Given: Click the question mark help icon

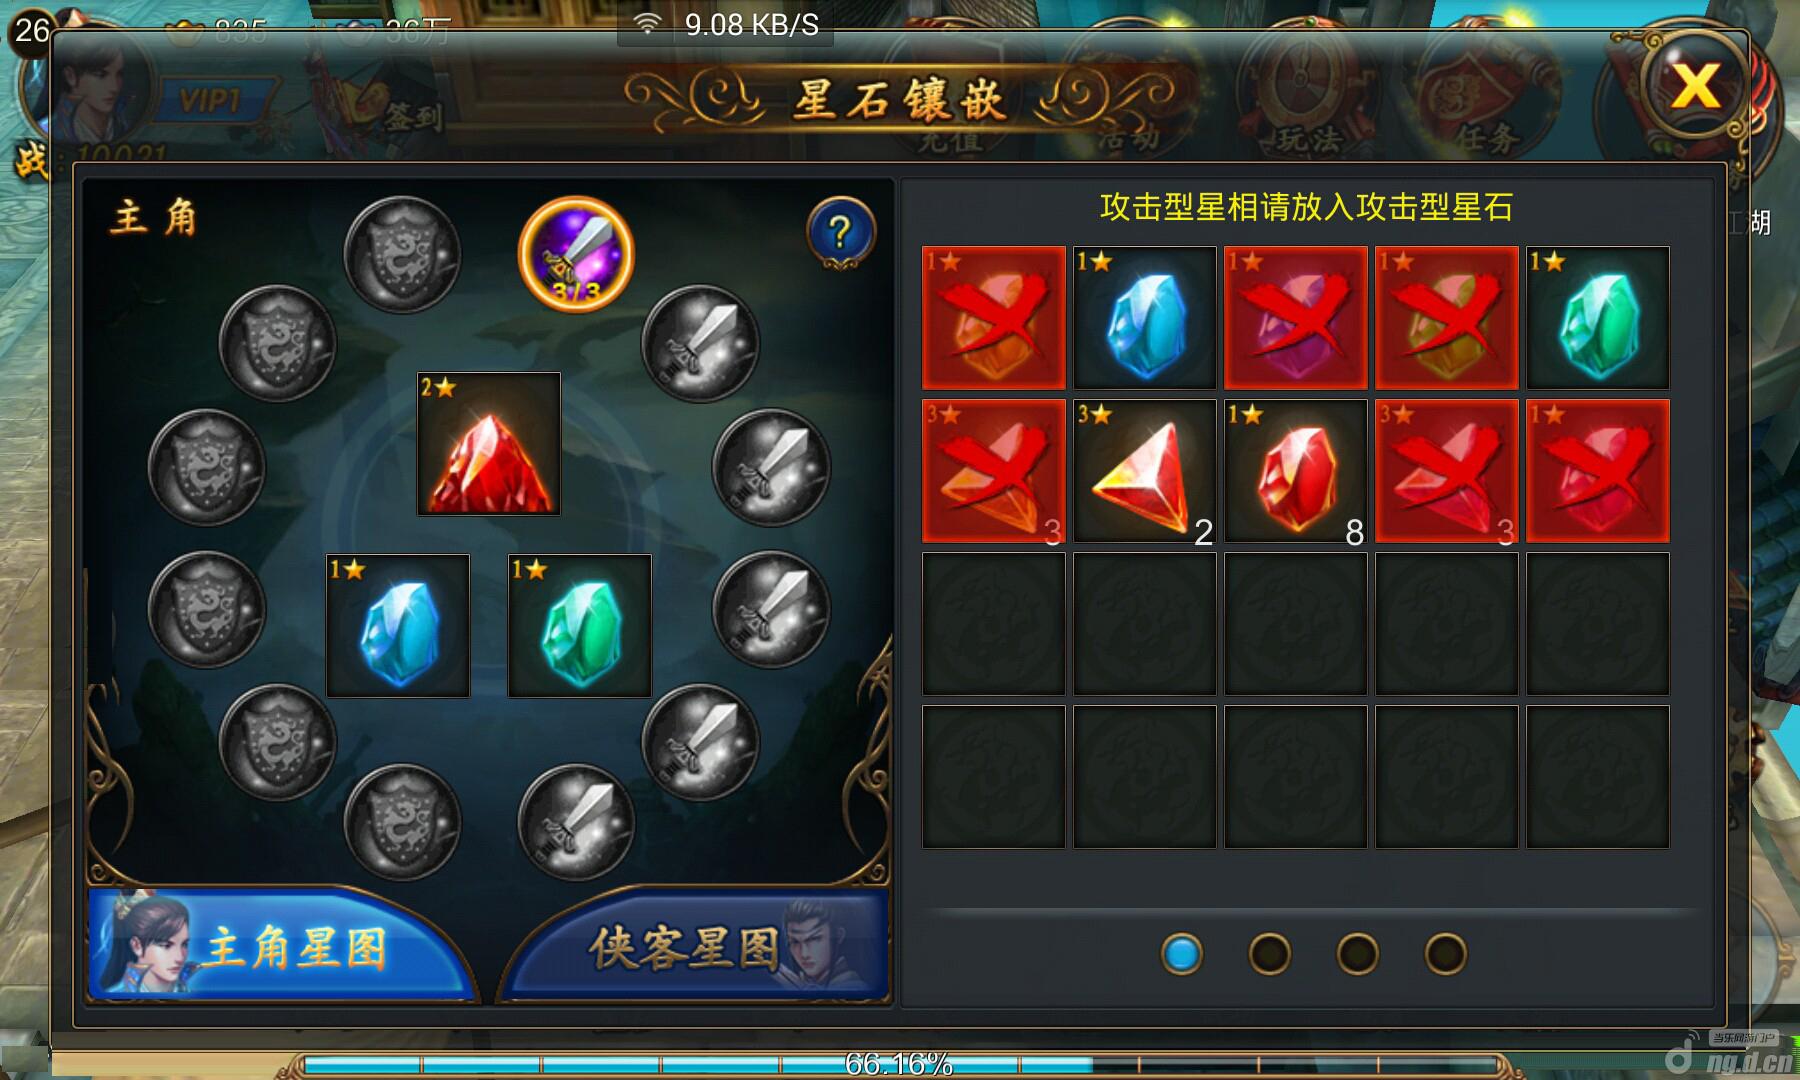Looking at the screenshot, I should (840, 233).
